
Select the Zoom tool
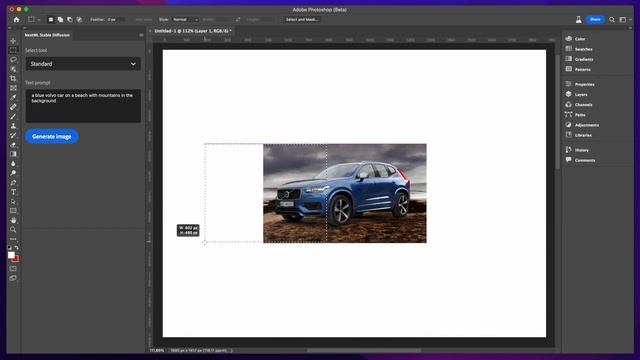pyautogui.click(x=13, y=229)
